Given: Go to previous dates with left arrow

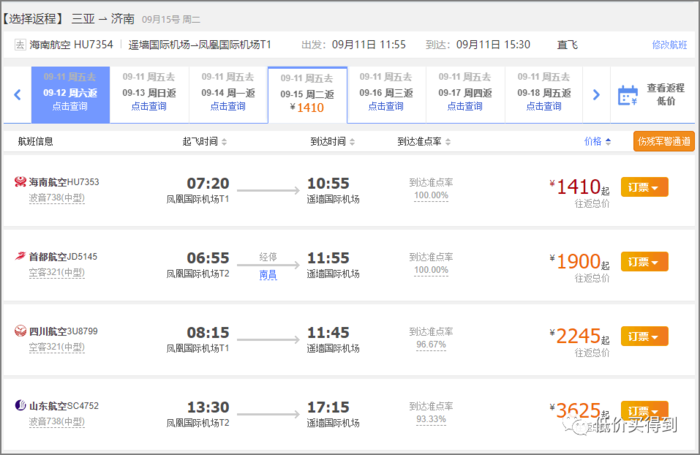Looking at the screenshot, I should coord(17,95).
